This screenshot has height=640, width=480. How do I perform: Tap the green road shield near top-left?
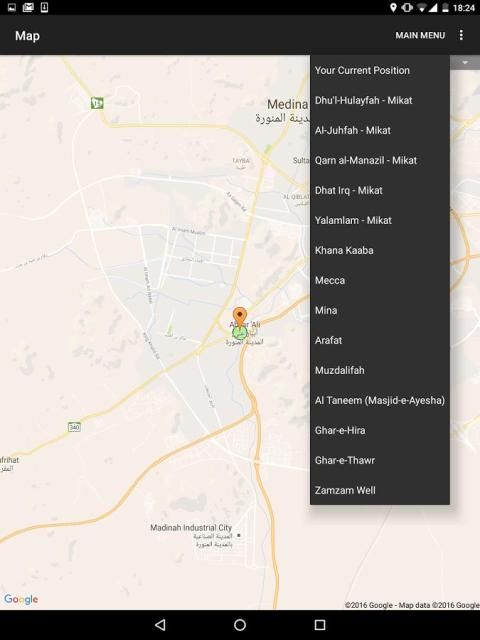97,103
